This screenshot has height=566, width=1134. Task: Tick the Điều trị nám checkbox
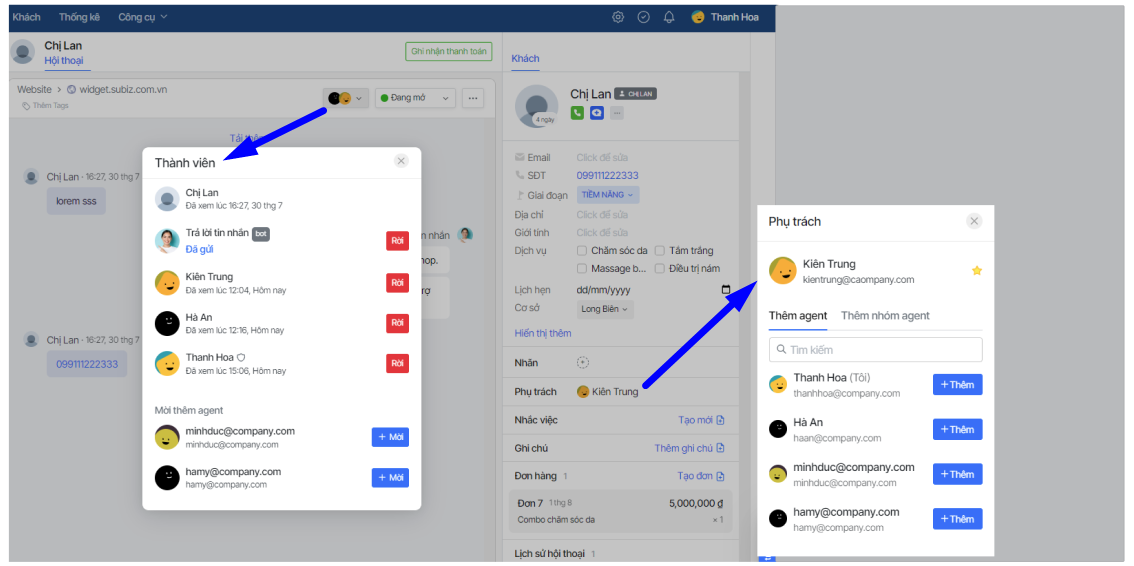click(x=660, y=269)
